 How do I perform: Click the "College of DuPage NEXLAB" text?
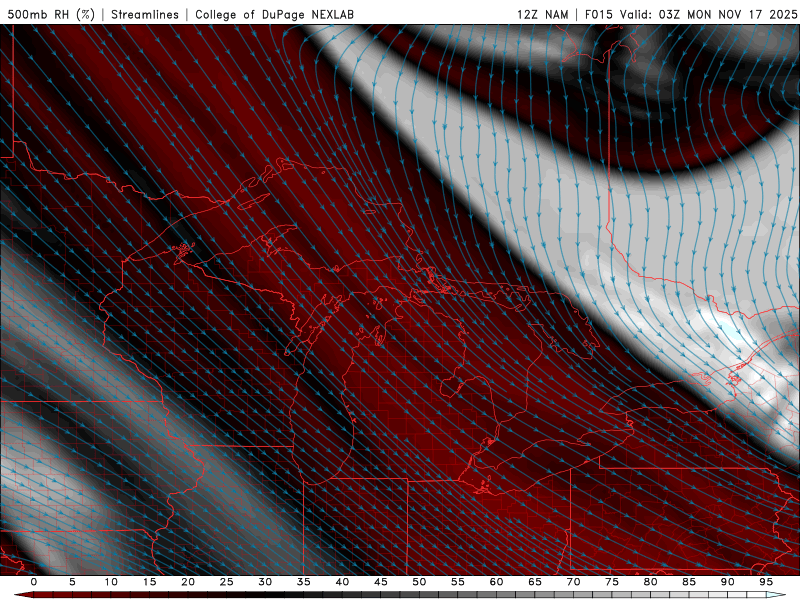[x=274, y=14]
